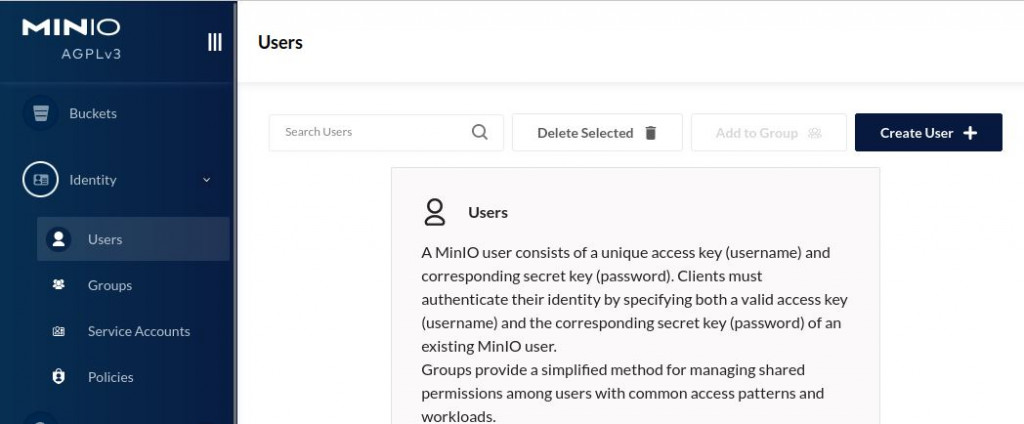Click the Groups icon in sidebar

(x=58, y=285)
